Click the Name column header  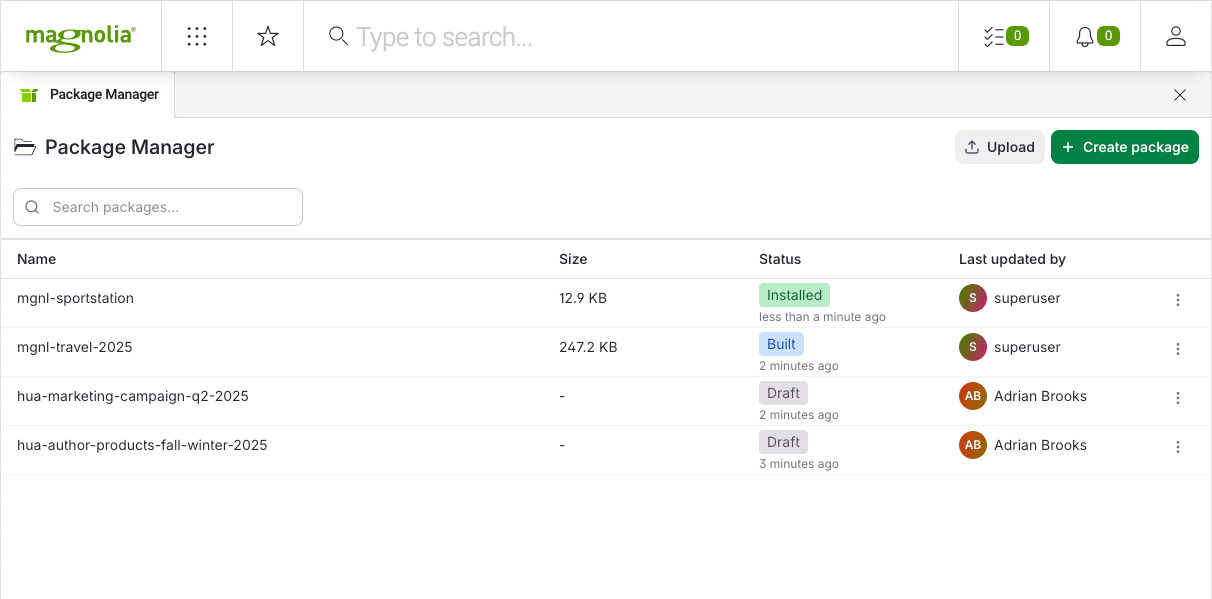[37, 259]
